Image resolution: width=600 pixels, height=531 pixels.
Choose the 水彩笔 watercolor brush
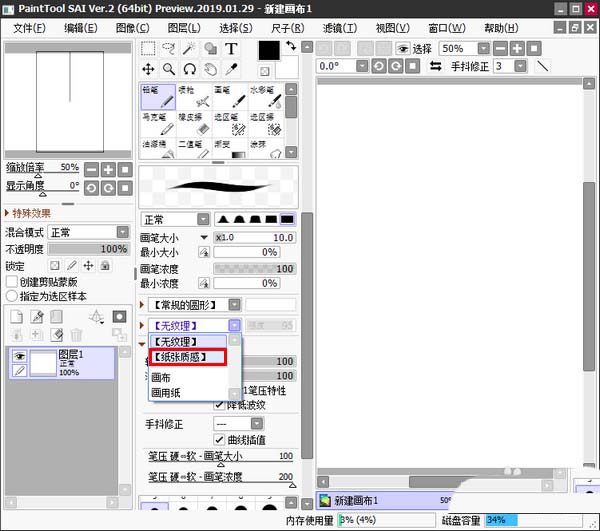pyautogui.click(x=266, y=97)
